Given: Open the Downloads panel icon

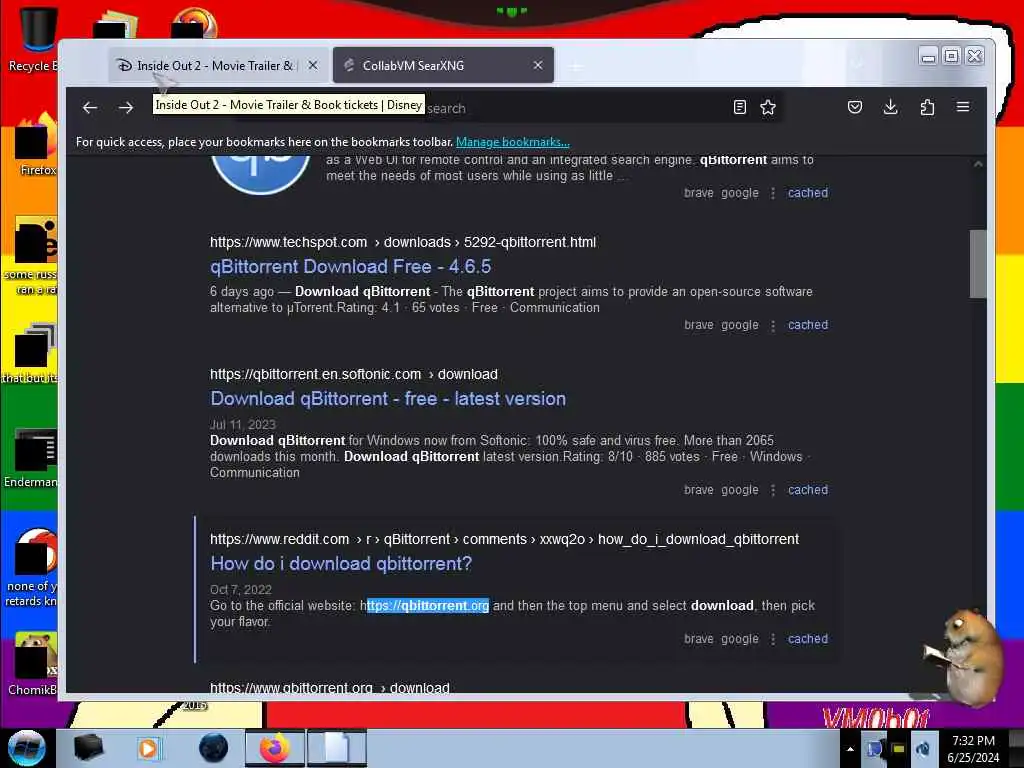Looking at the screenshot, I should coord(890,107).
